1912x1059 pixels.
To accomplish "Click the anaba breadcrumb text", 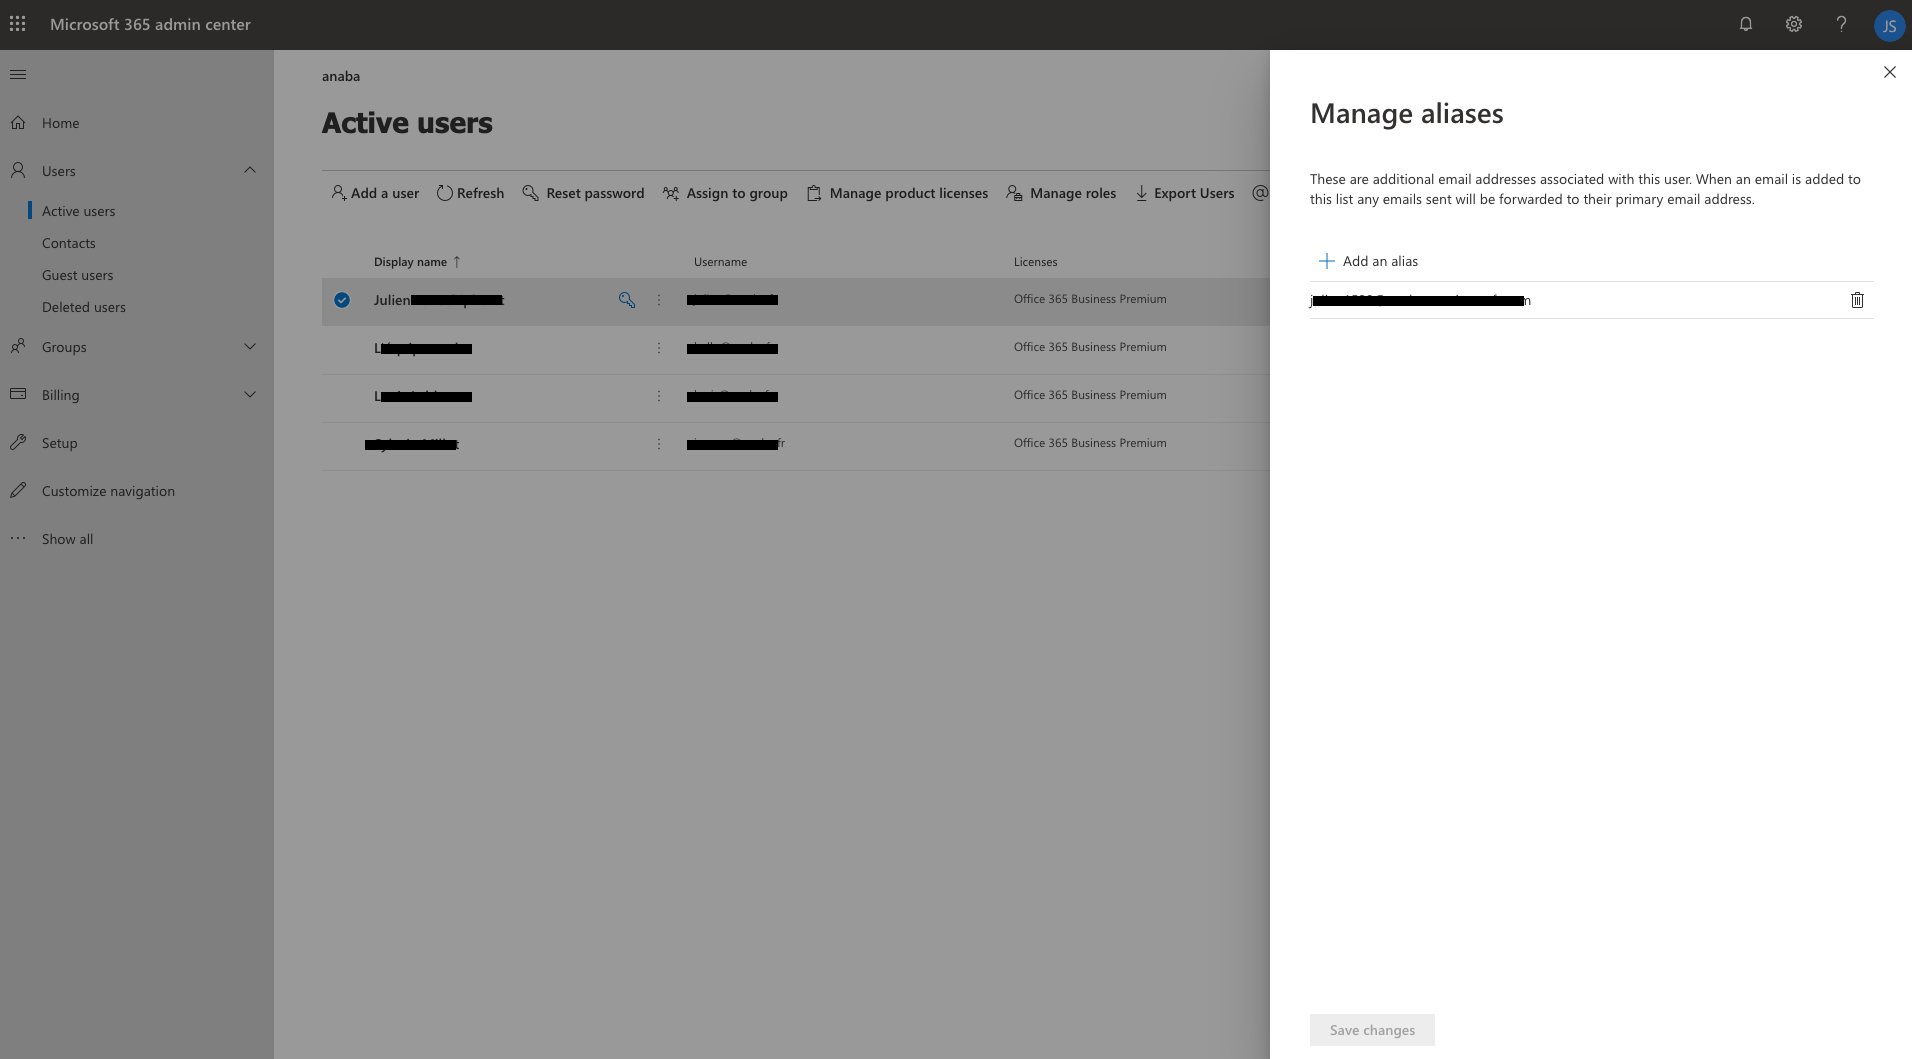I will [x=341, y=76].
